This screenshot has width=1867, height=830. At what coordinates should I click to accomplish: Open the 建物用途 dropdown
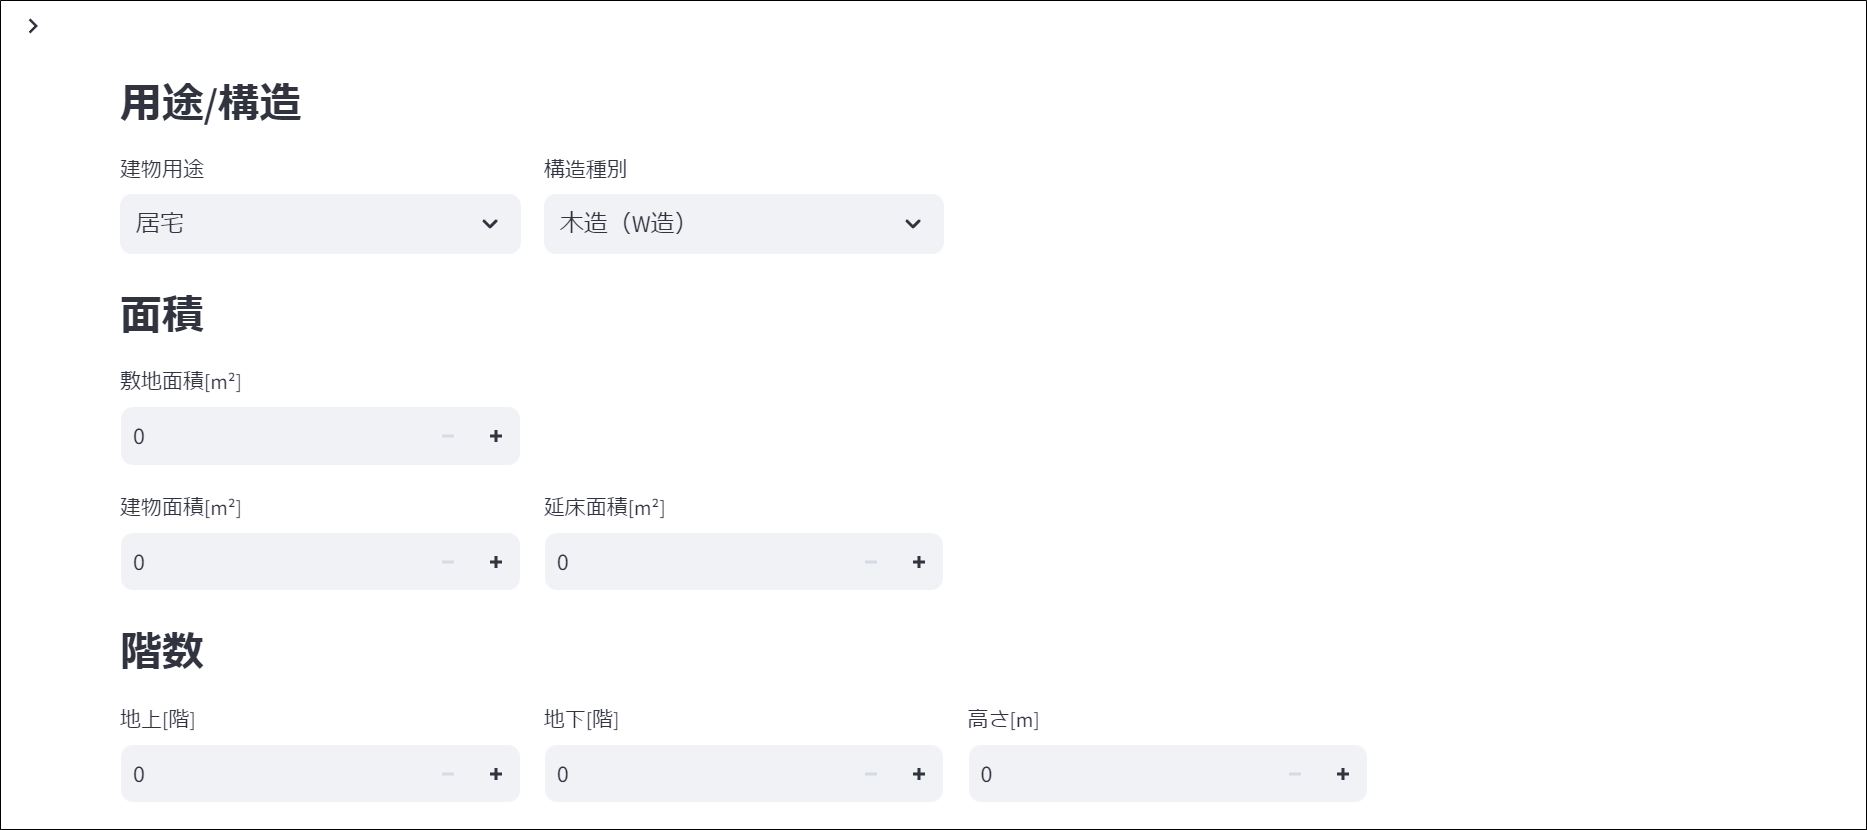pyautogui.click(x=320, y=224)
